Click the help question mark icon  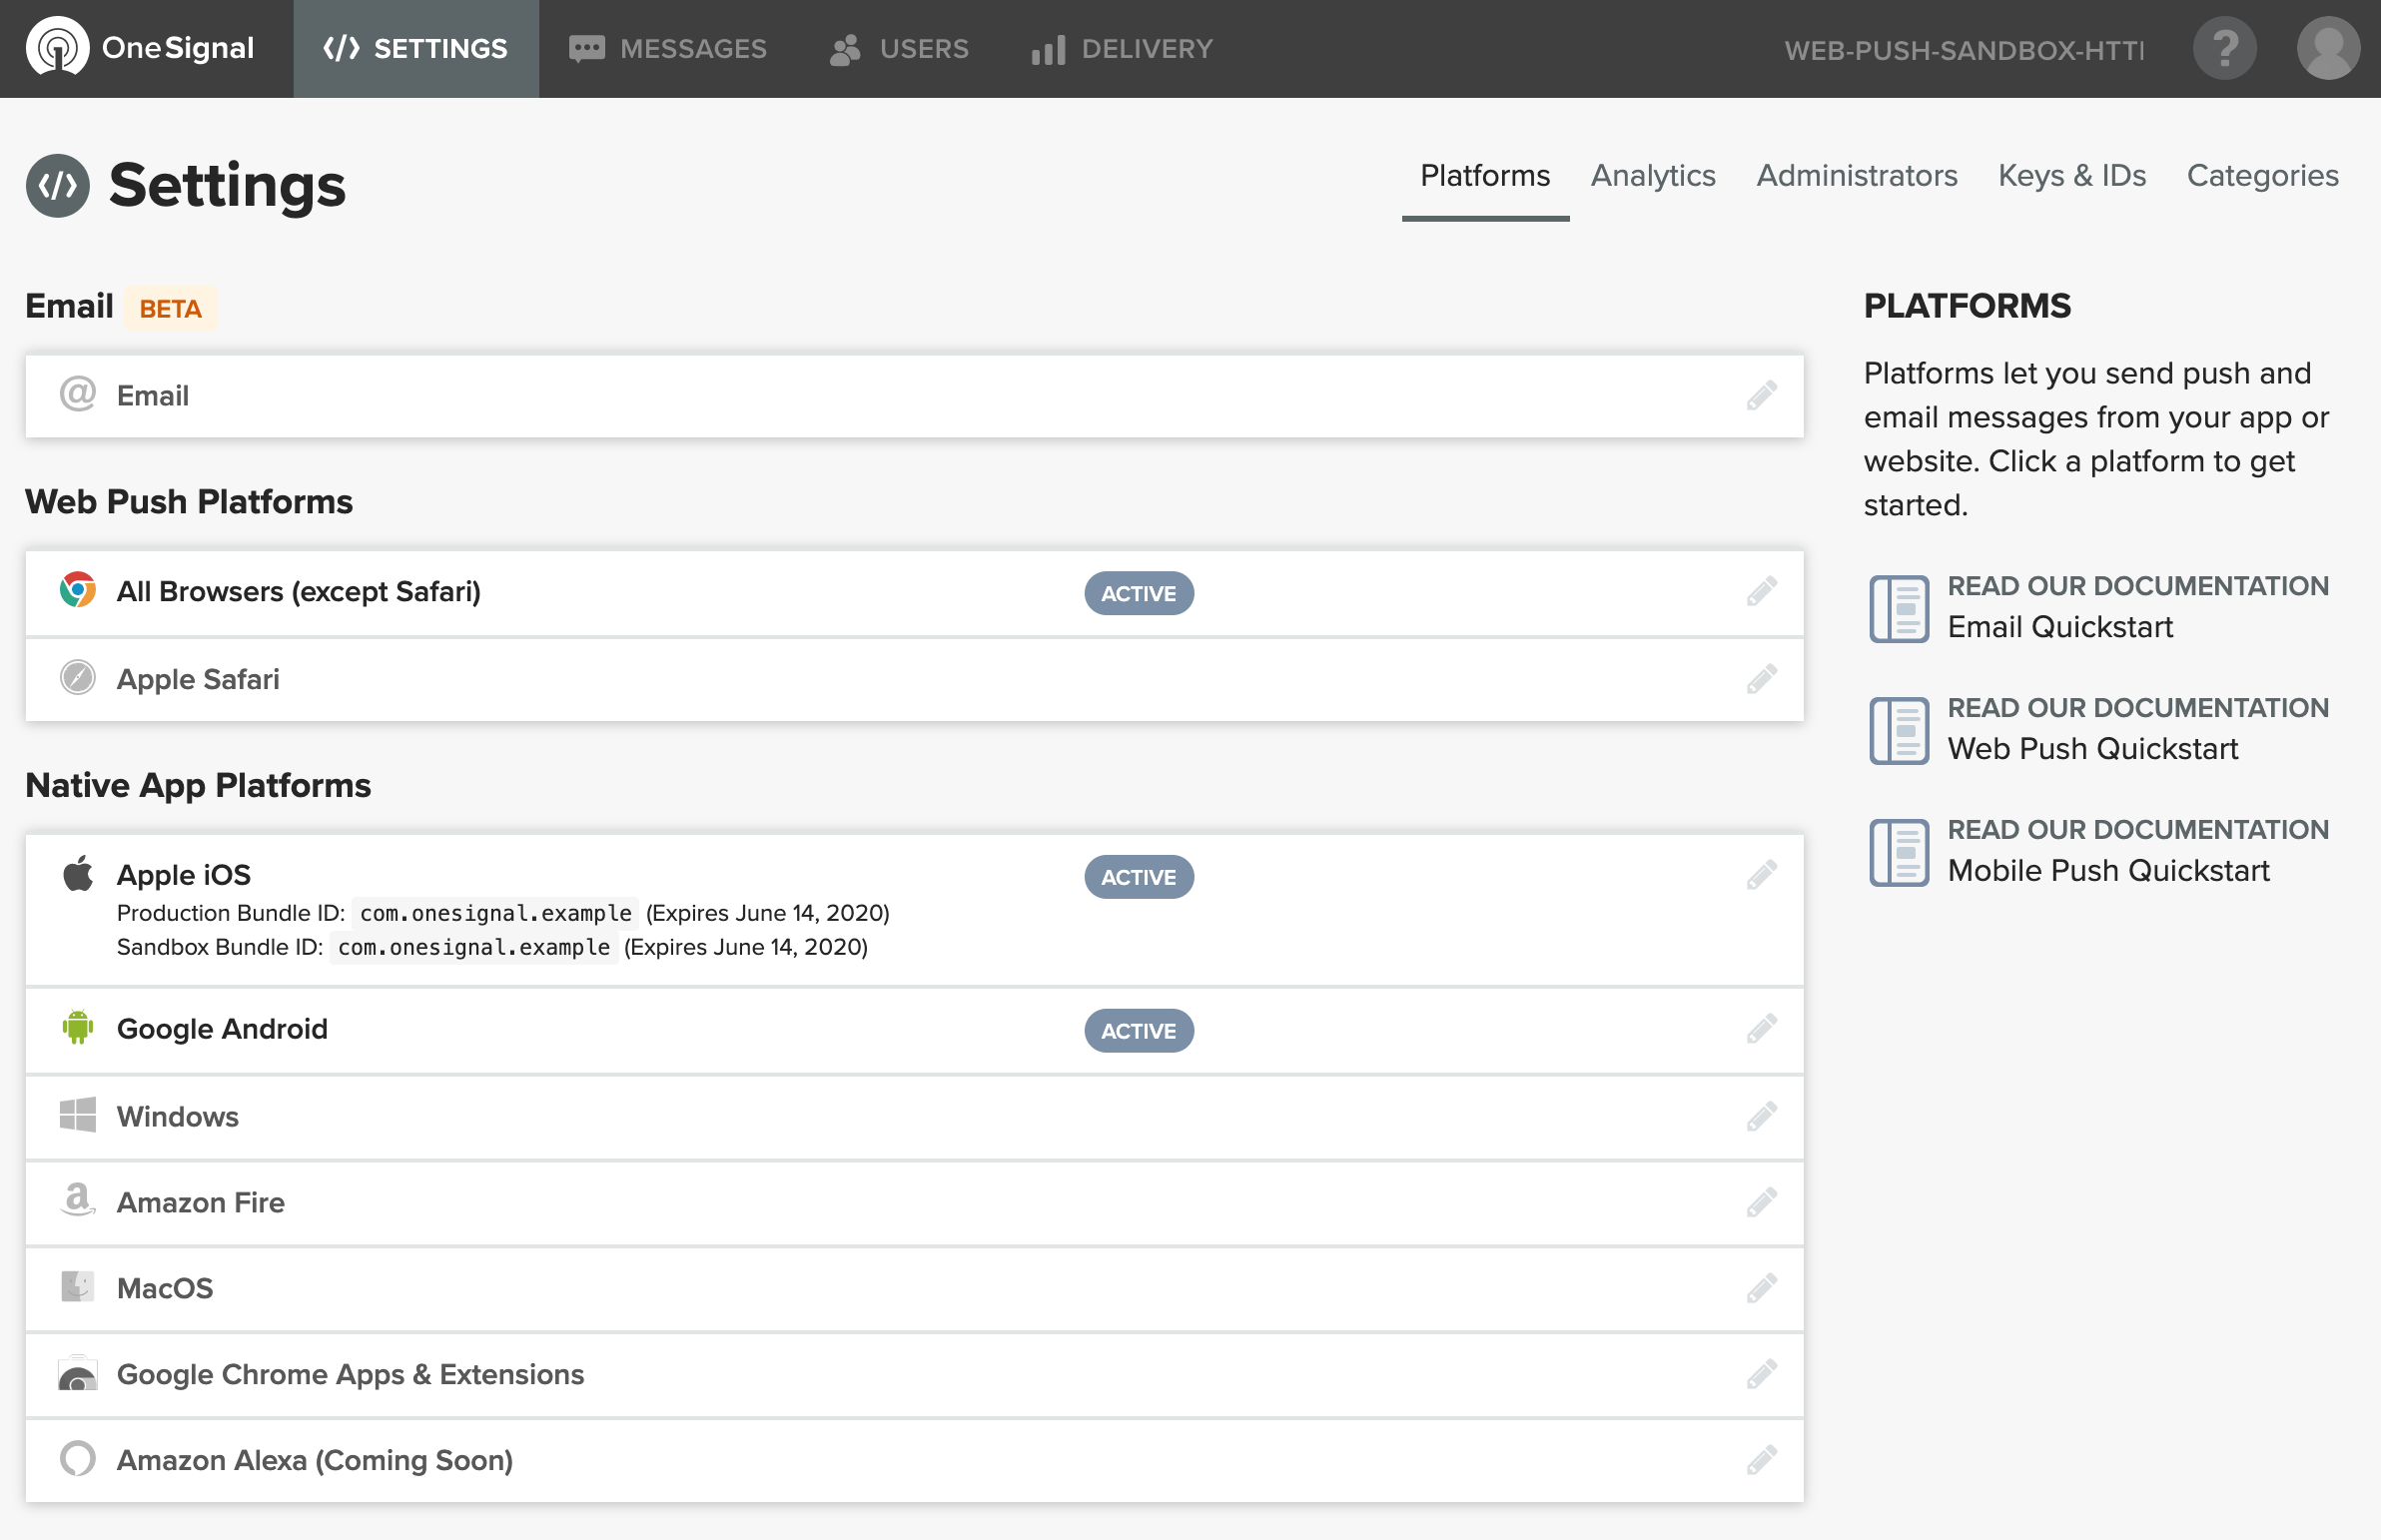[2224, 48]
